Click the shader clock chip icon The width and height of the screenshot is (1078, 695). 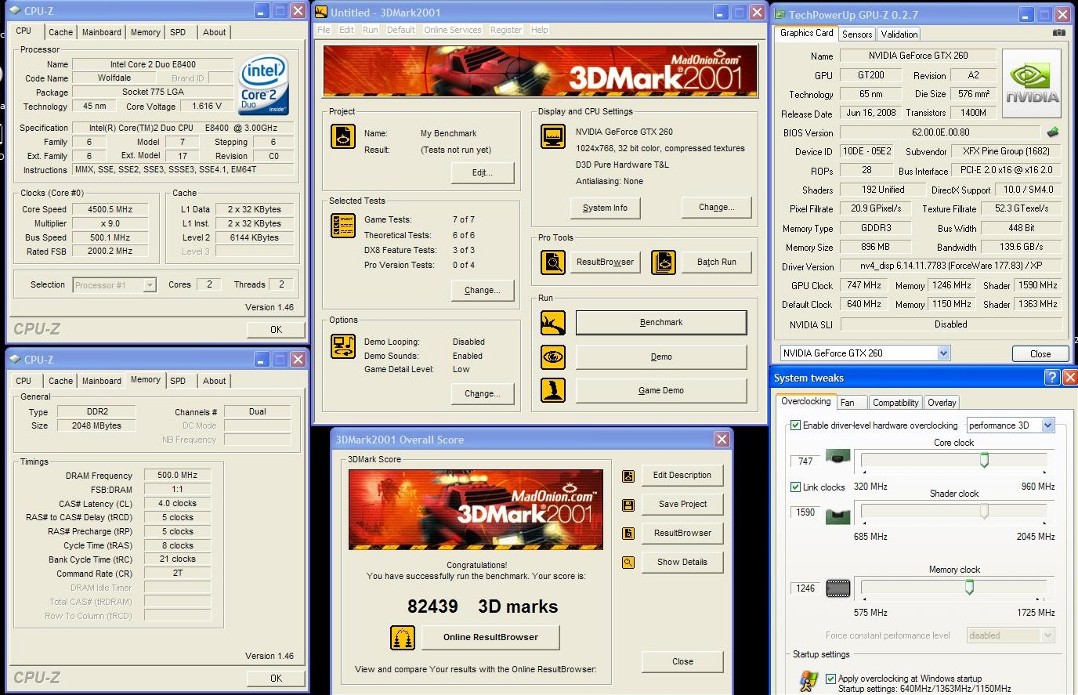pos(837,516)
